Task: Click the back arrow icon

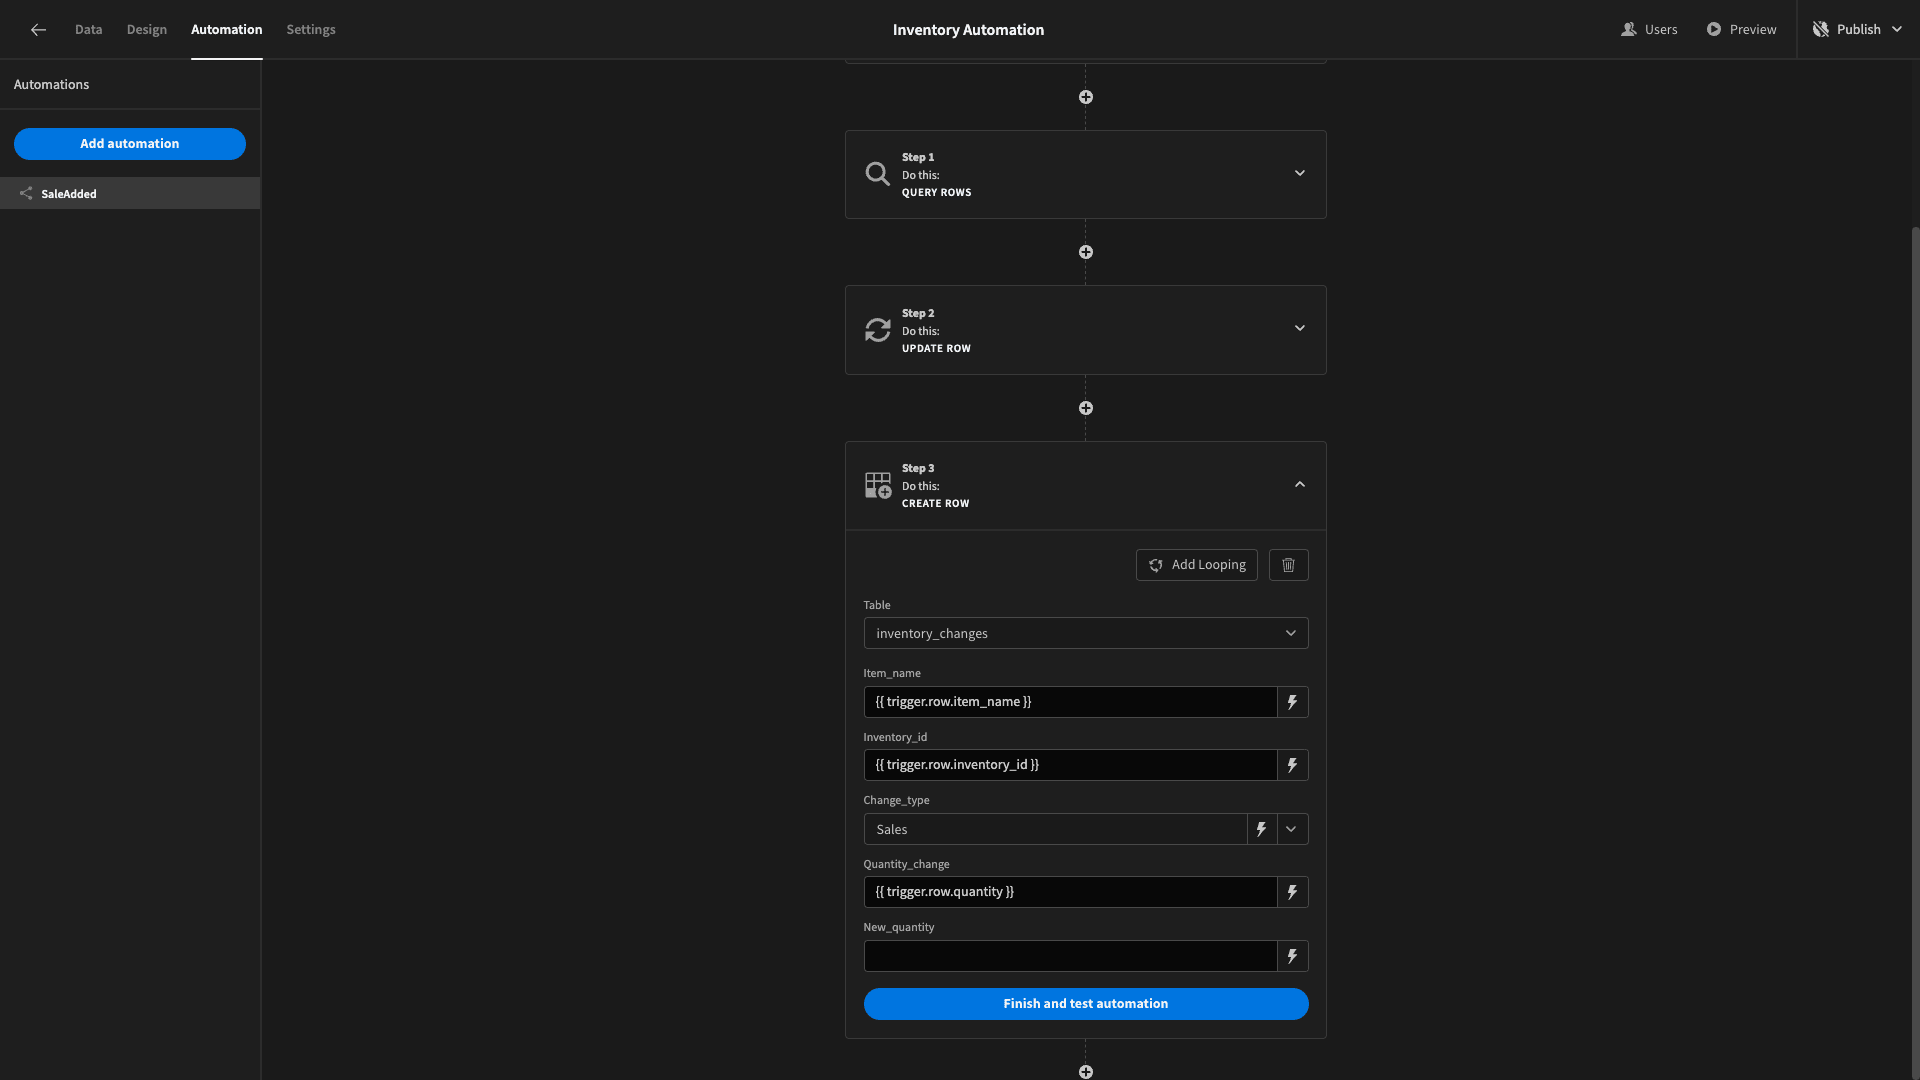Action: [x=38, y=30]
